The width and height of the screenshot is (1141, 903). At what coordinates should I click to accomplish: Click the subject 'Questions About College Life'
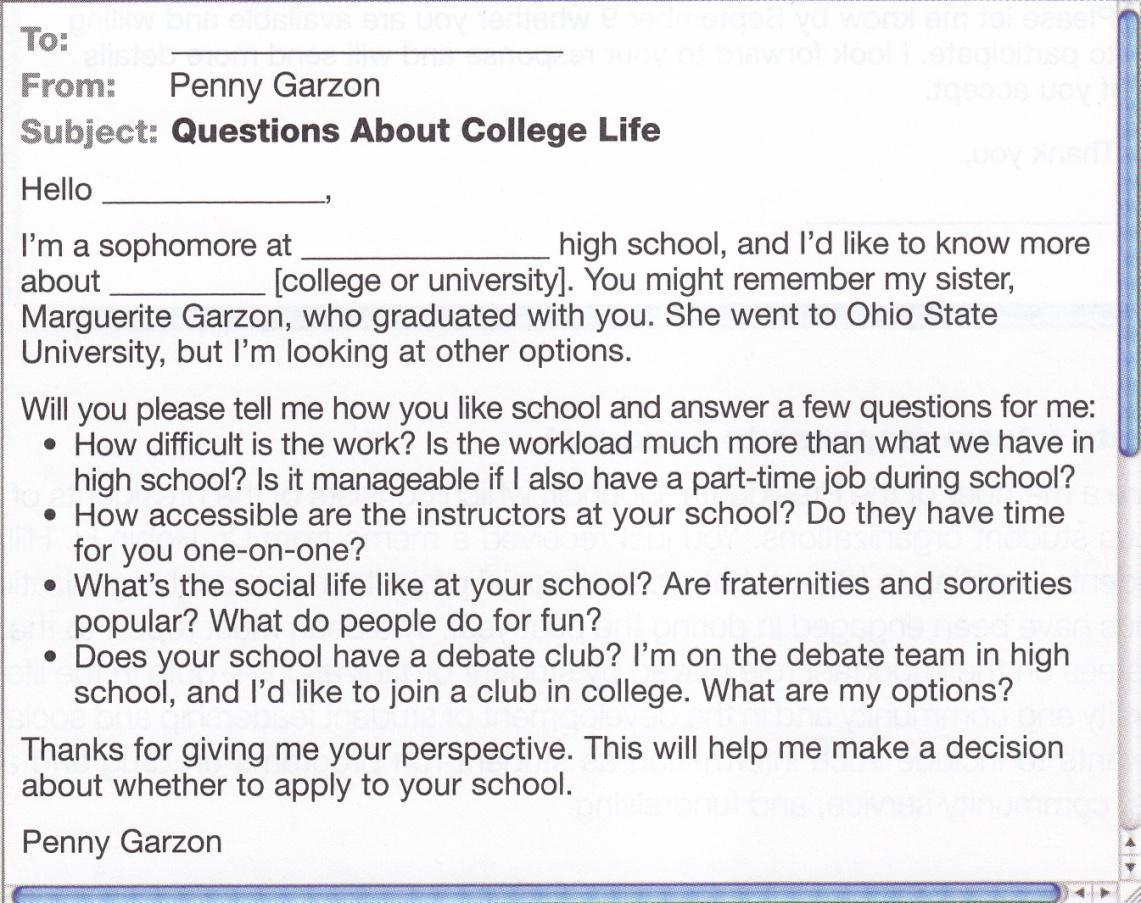click(416, 131)
